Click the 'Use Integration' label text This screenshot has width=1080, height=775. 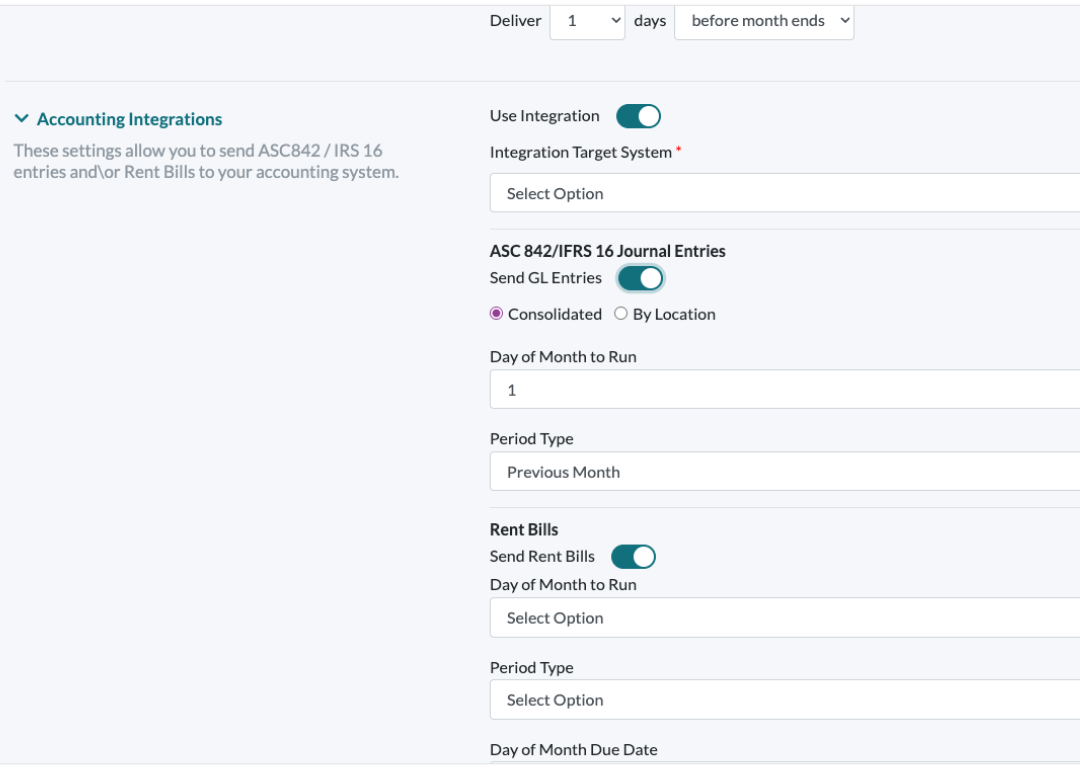pyautogui.click(x=544, y=116)
